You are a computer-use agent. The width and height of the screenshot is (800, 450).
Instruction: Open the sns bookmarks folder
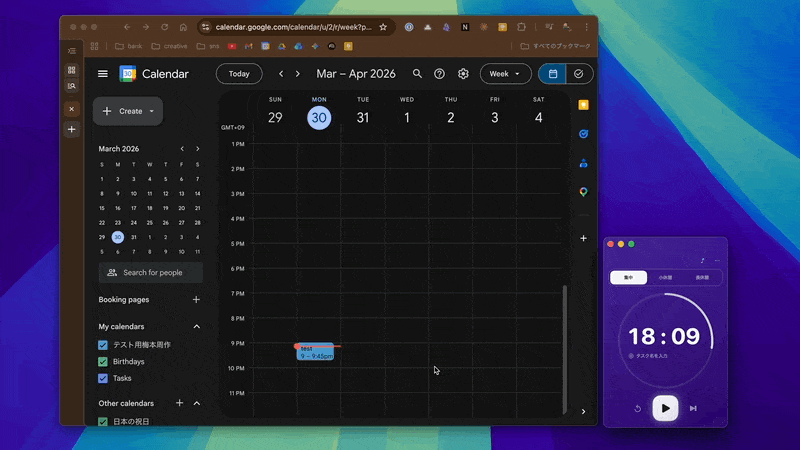(208, 46)
